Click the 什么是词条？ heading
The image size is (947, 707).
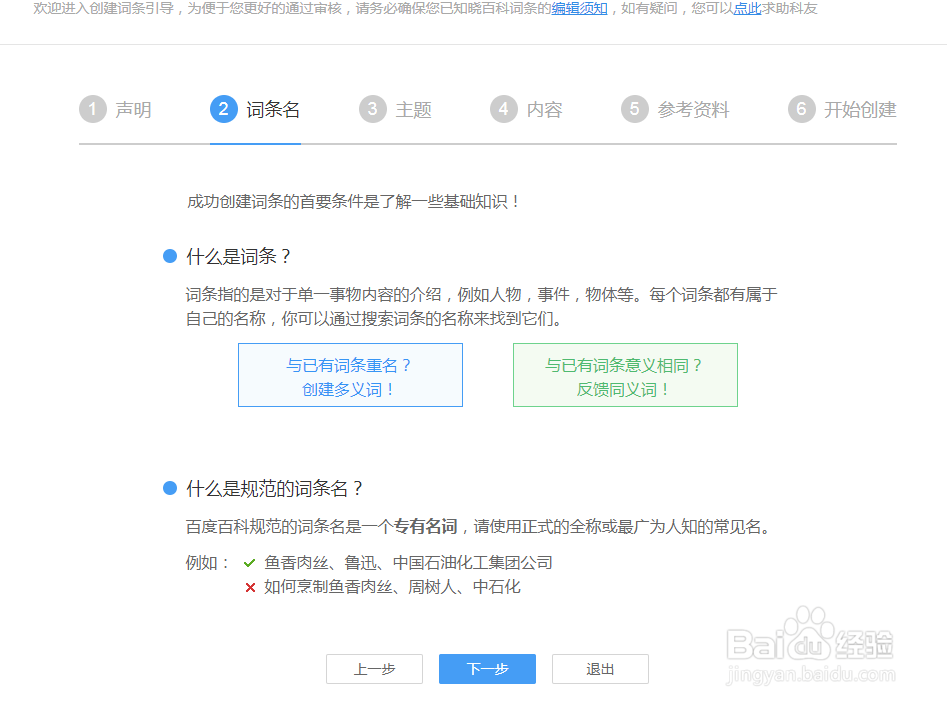[x=239, y=257]
